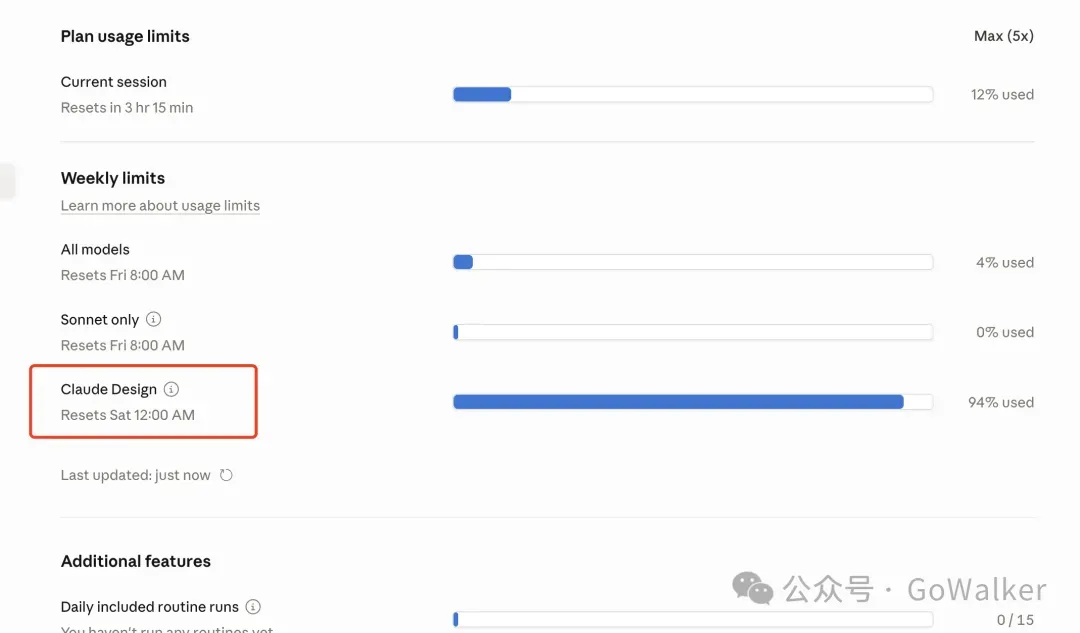The width and height of the screenshot is (1080, 633).
Task: Open the Learn more about usage limits link
Action: point(160,206)
